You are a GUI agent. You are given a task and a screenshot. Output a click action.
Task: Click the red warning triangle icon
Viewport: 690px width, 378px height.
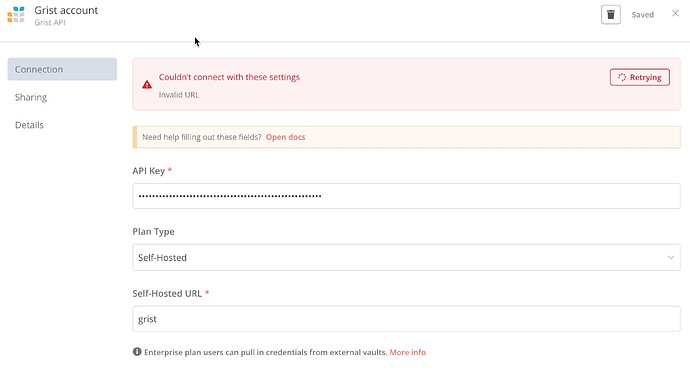click(147, 84)
